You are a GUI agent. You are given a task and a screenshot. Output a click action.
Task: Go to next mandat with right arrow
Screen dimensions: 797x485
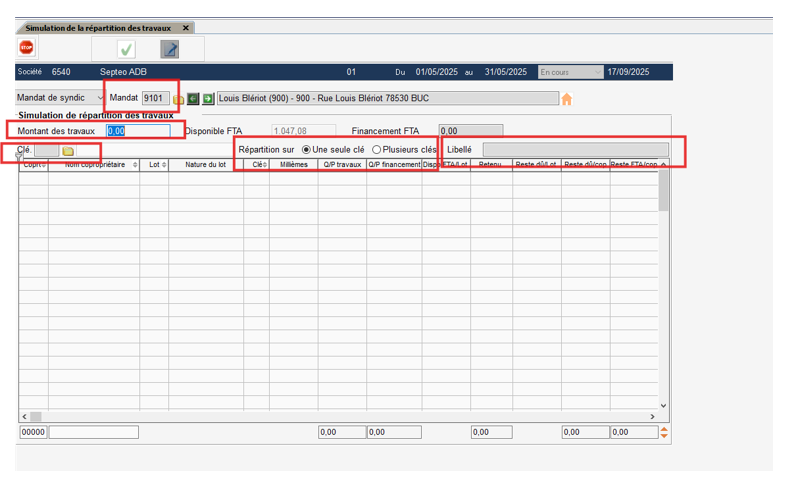pyautogui.click(x=208, y=99)
